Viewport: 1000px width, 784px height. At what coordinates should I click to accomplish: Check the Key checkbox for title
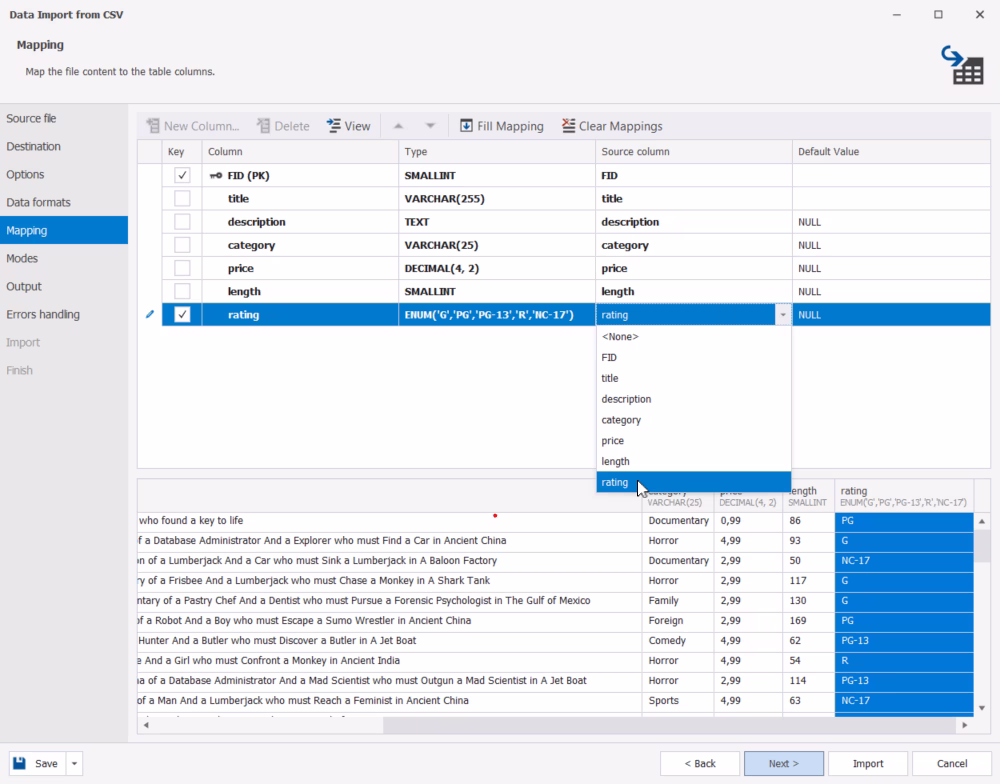point(182,198)
